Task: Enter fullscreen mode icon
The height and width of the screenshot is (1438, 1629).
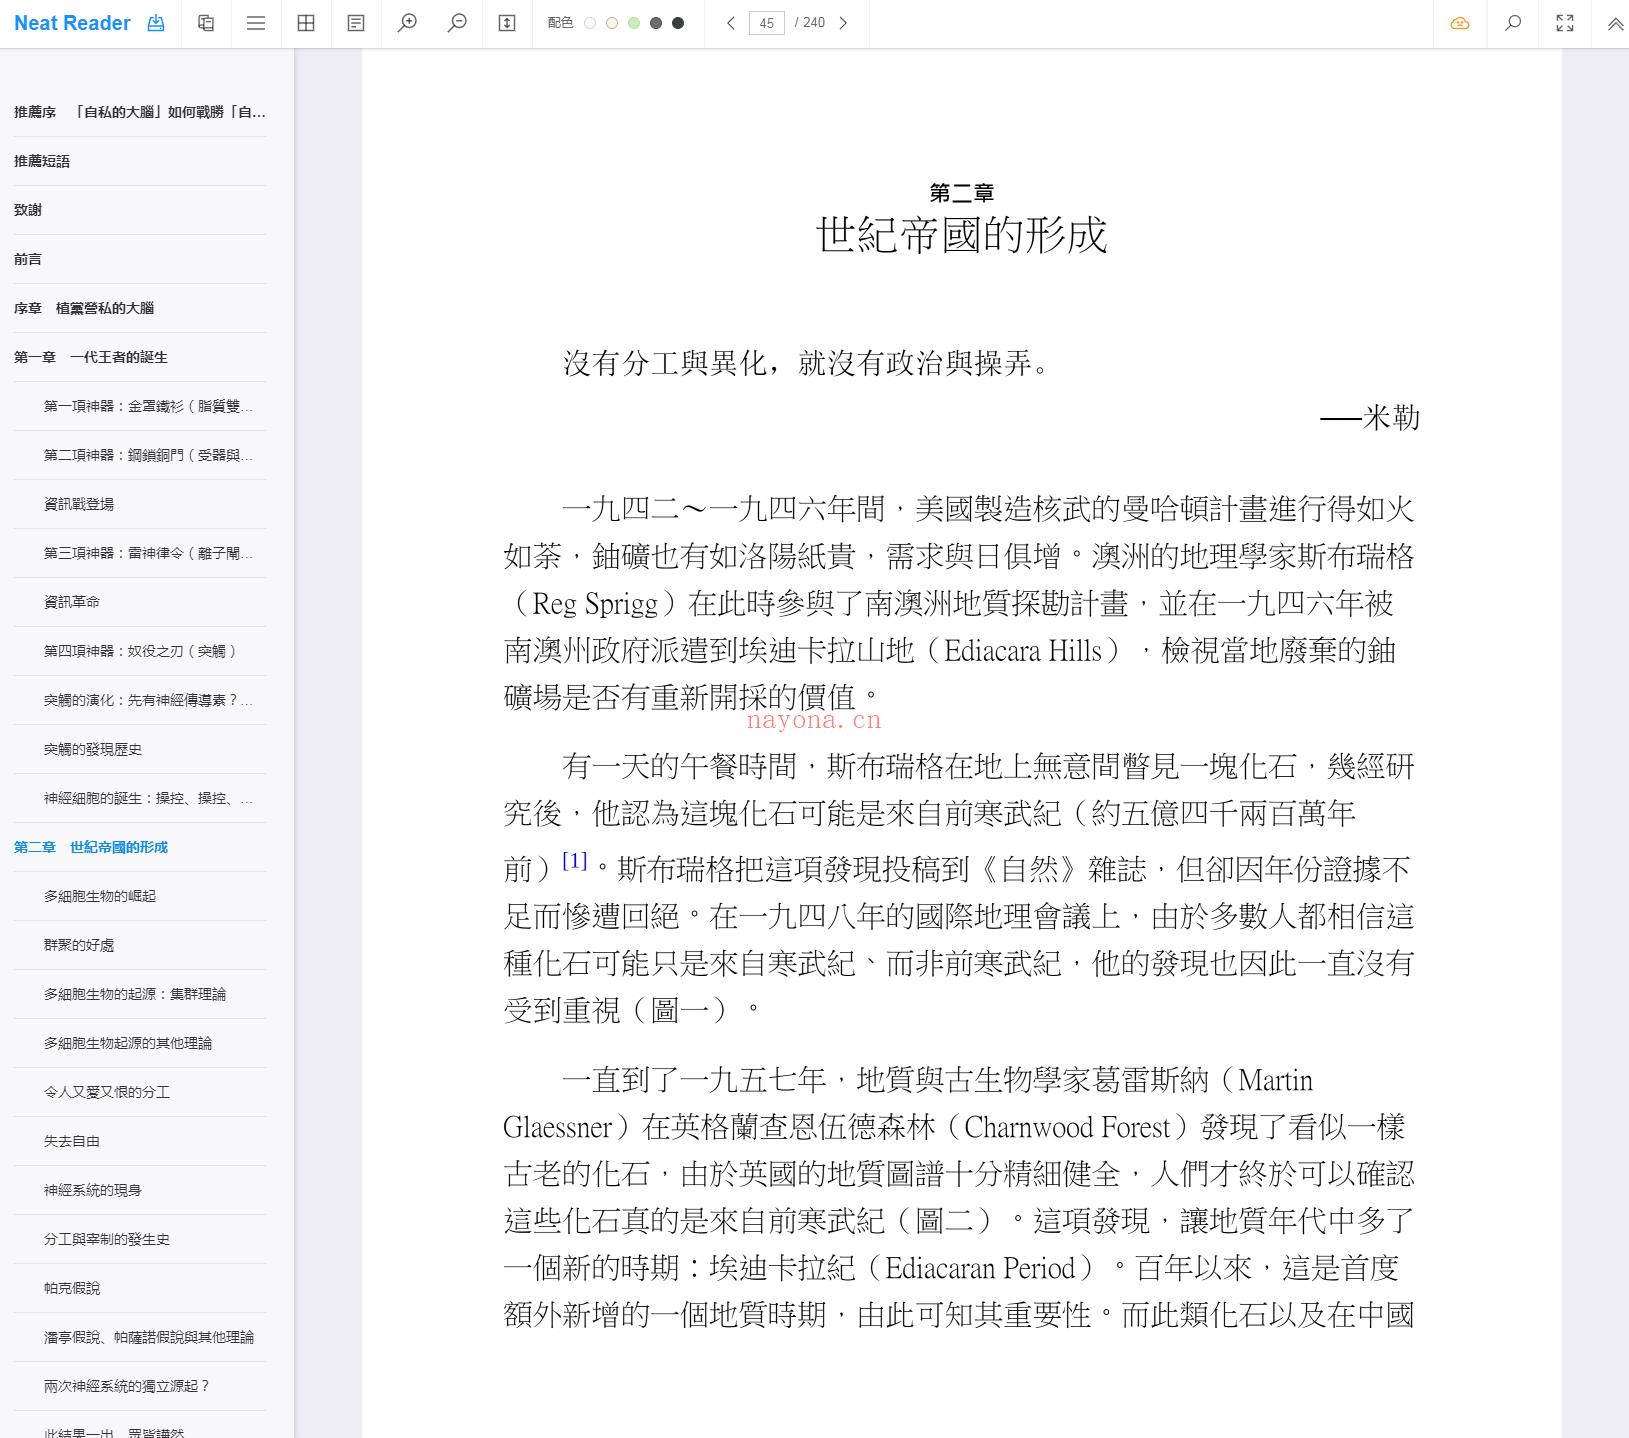Action: point(1565,23)
